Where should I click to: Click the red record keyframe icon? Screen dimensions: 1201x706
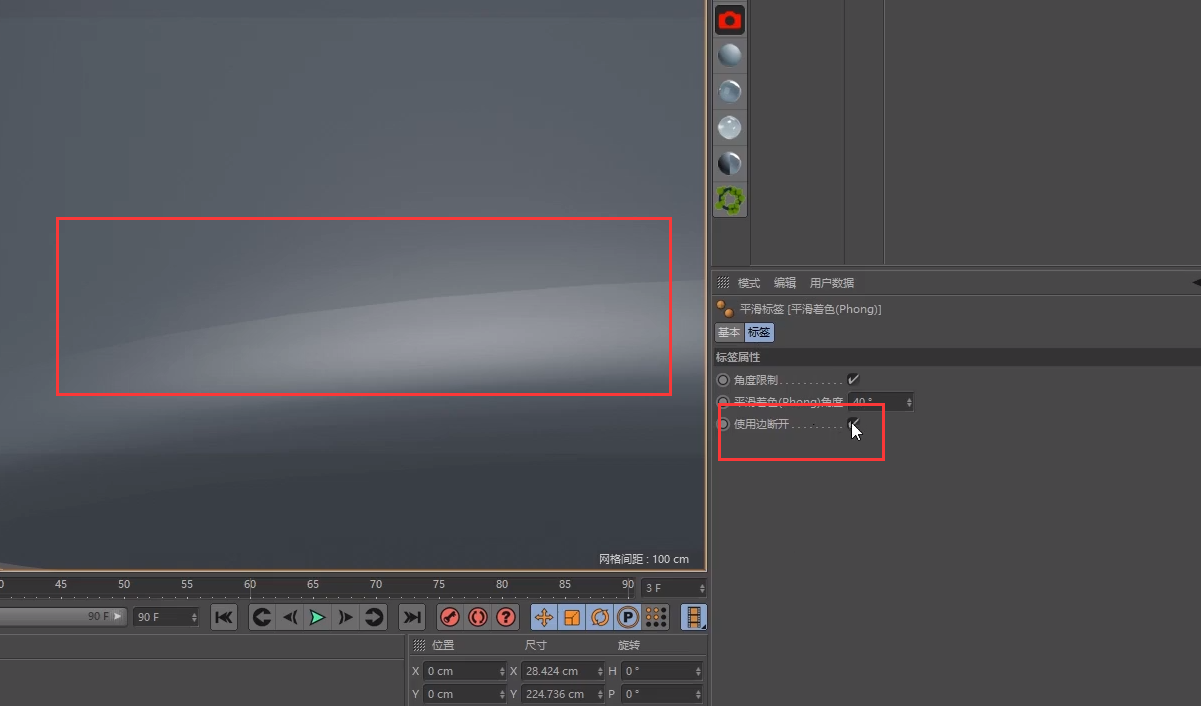450,617
